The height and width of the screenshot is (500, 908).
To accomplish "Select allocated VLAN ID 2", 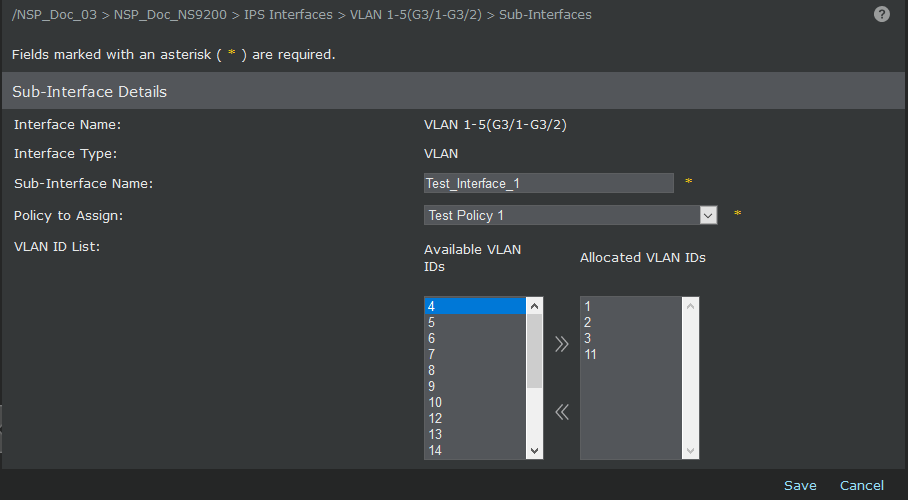I will [631, 322].
